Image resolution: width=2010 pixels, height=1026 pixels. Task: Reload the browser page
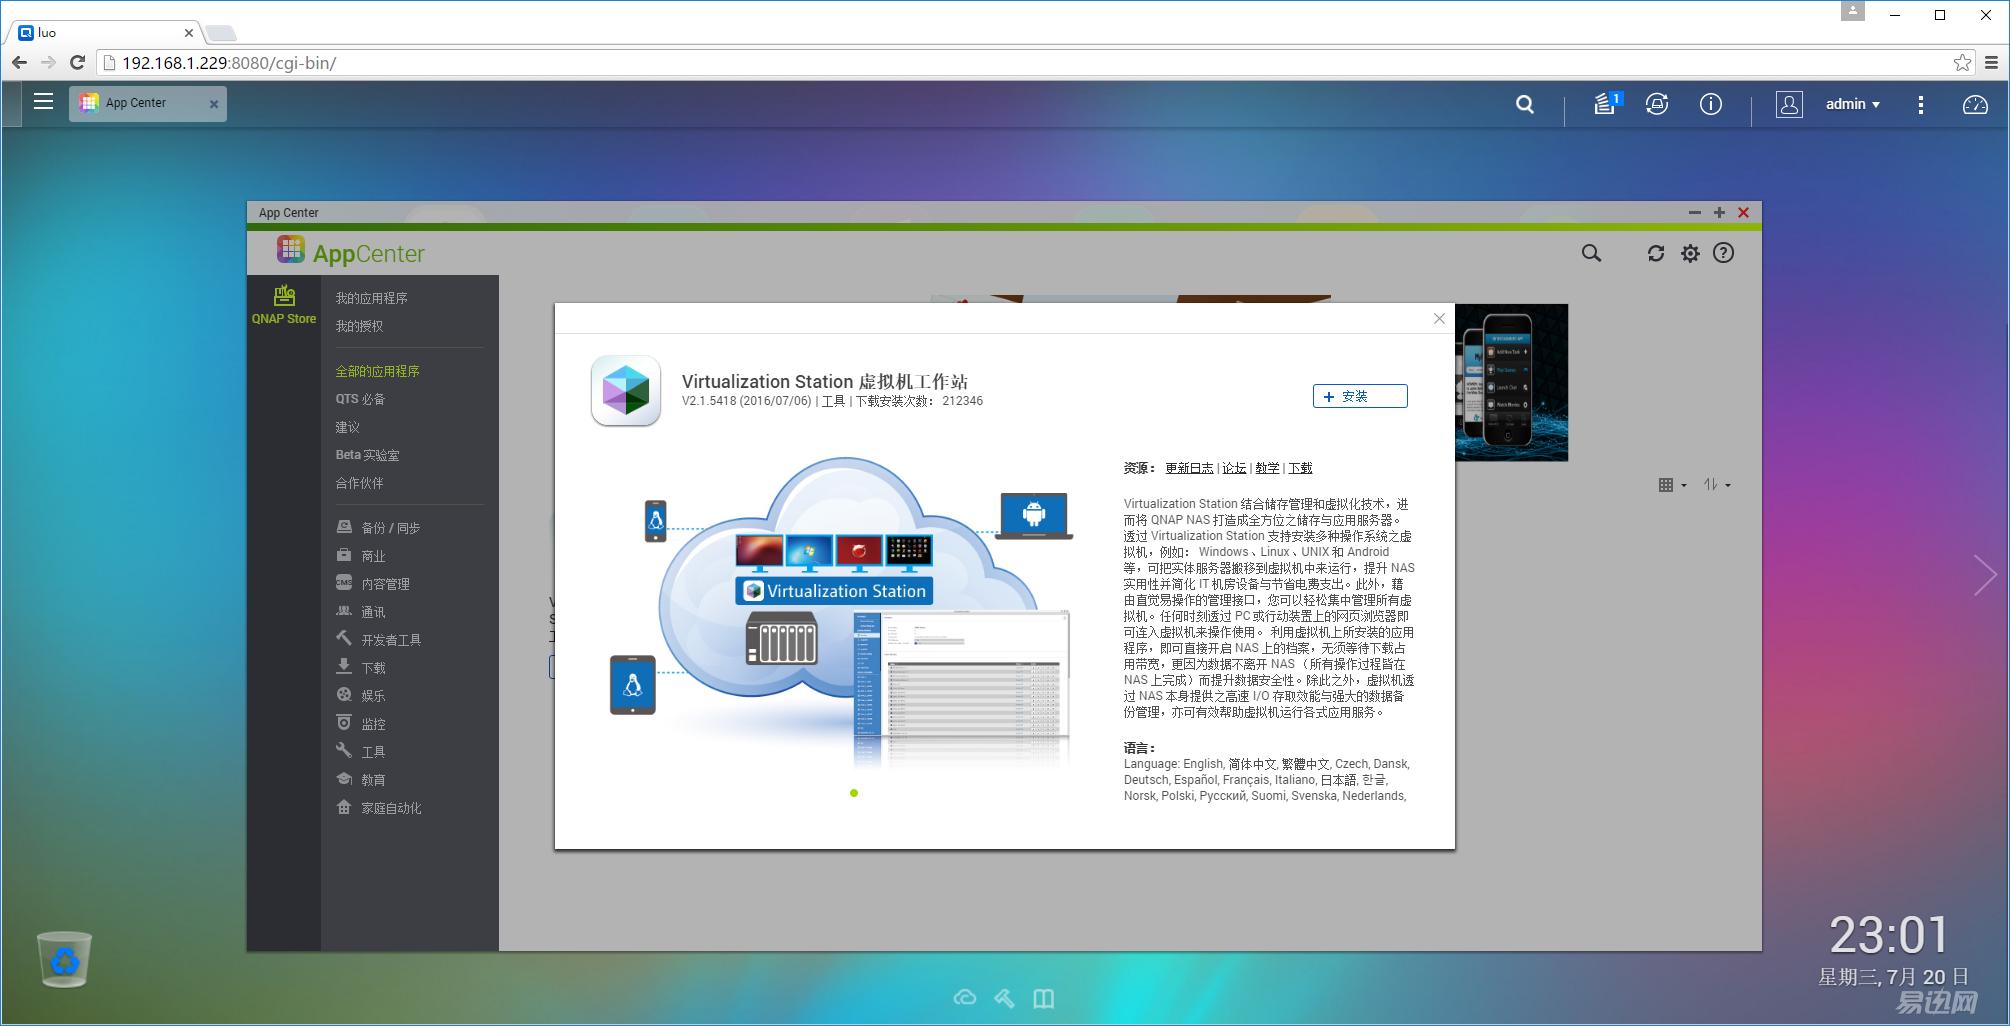tap(77, 62)
